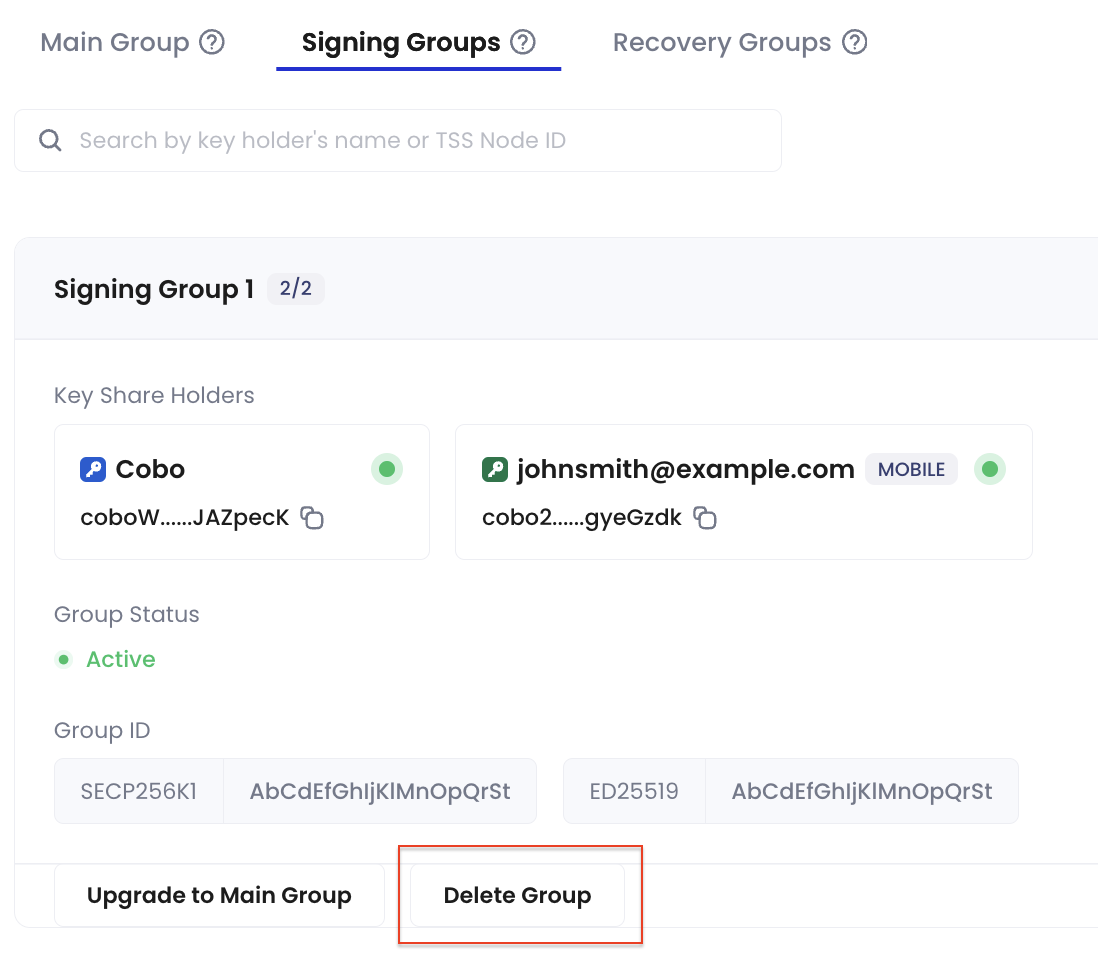Click the ED25519 group ID value
Viewport: 1098px width, 970px height.
[x=862, y=791]
